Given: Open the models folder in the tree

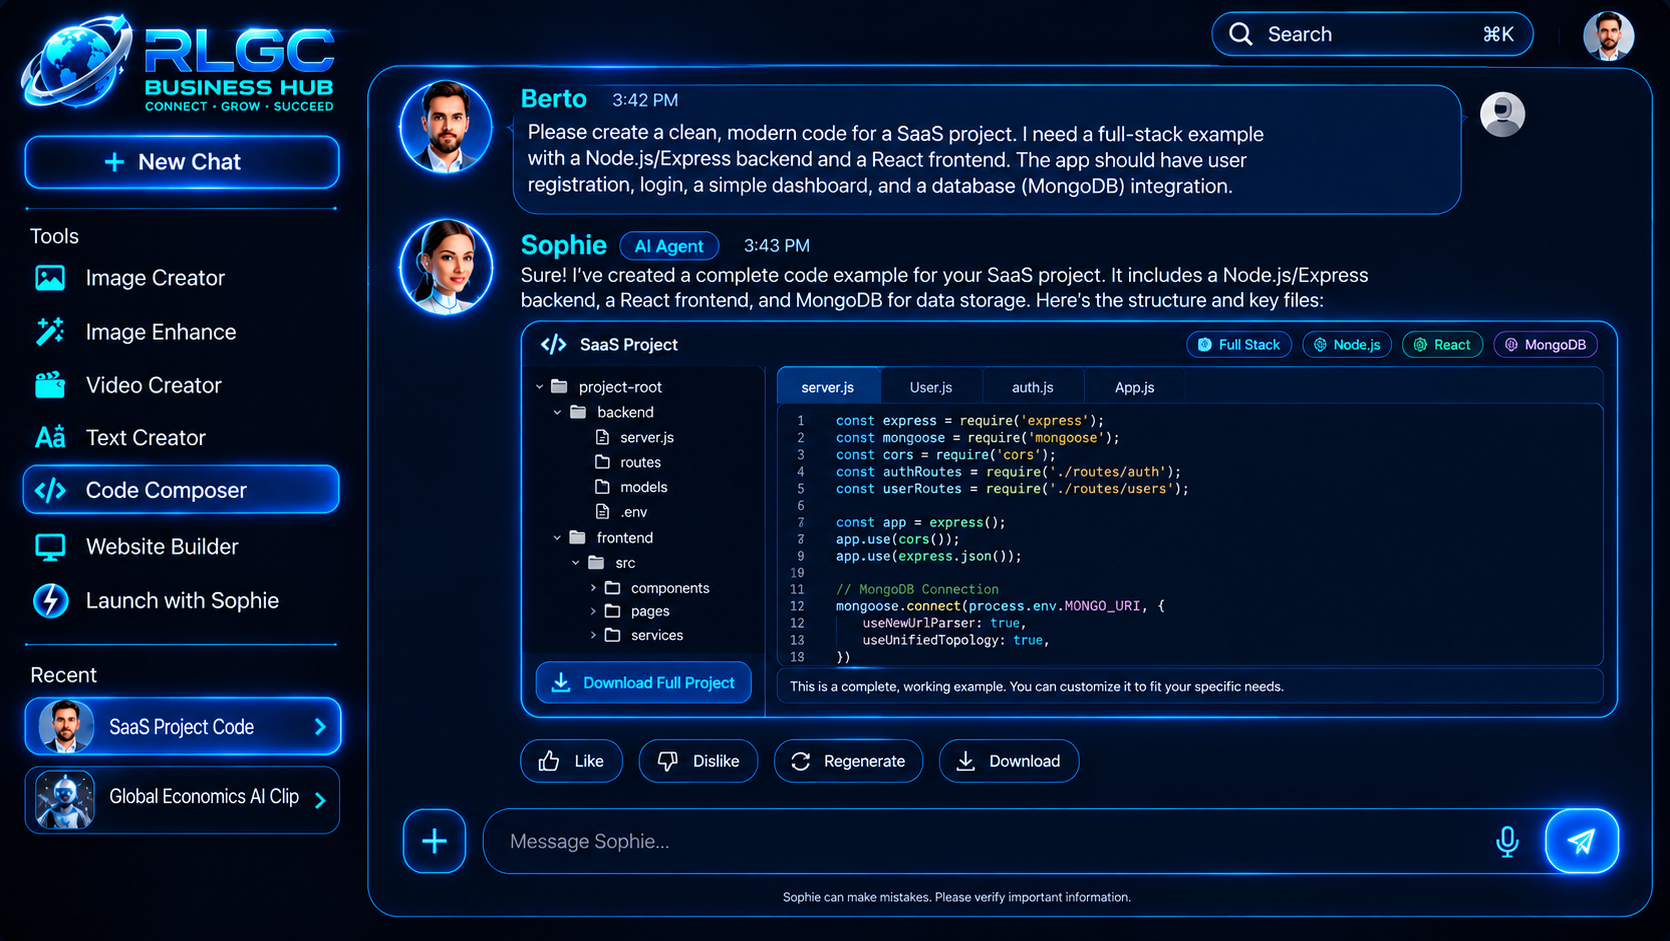Looking at the screenshot, I should tap(631, 487).
